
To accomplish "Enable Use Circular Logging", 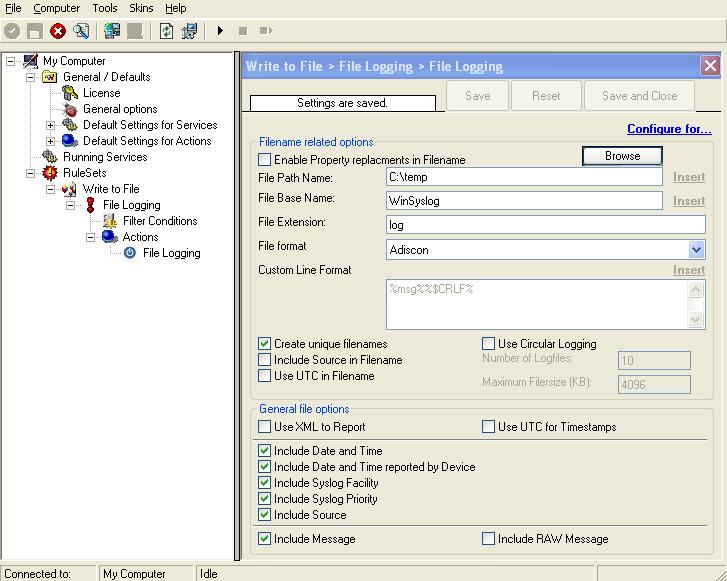I will [x=488, y=344].
